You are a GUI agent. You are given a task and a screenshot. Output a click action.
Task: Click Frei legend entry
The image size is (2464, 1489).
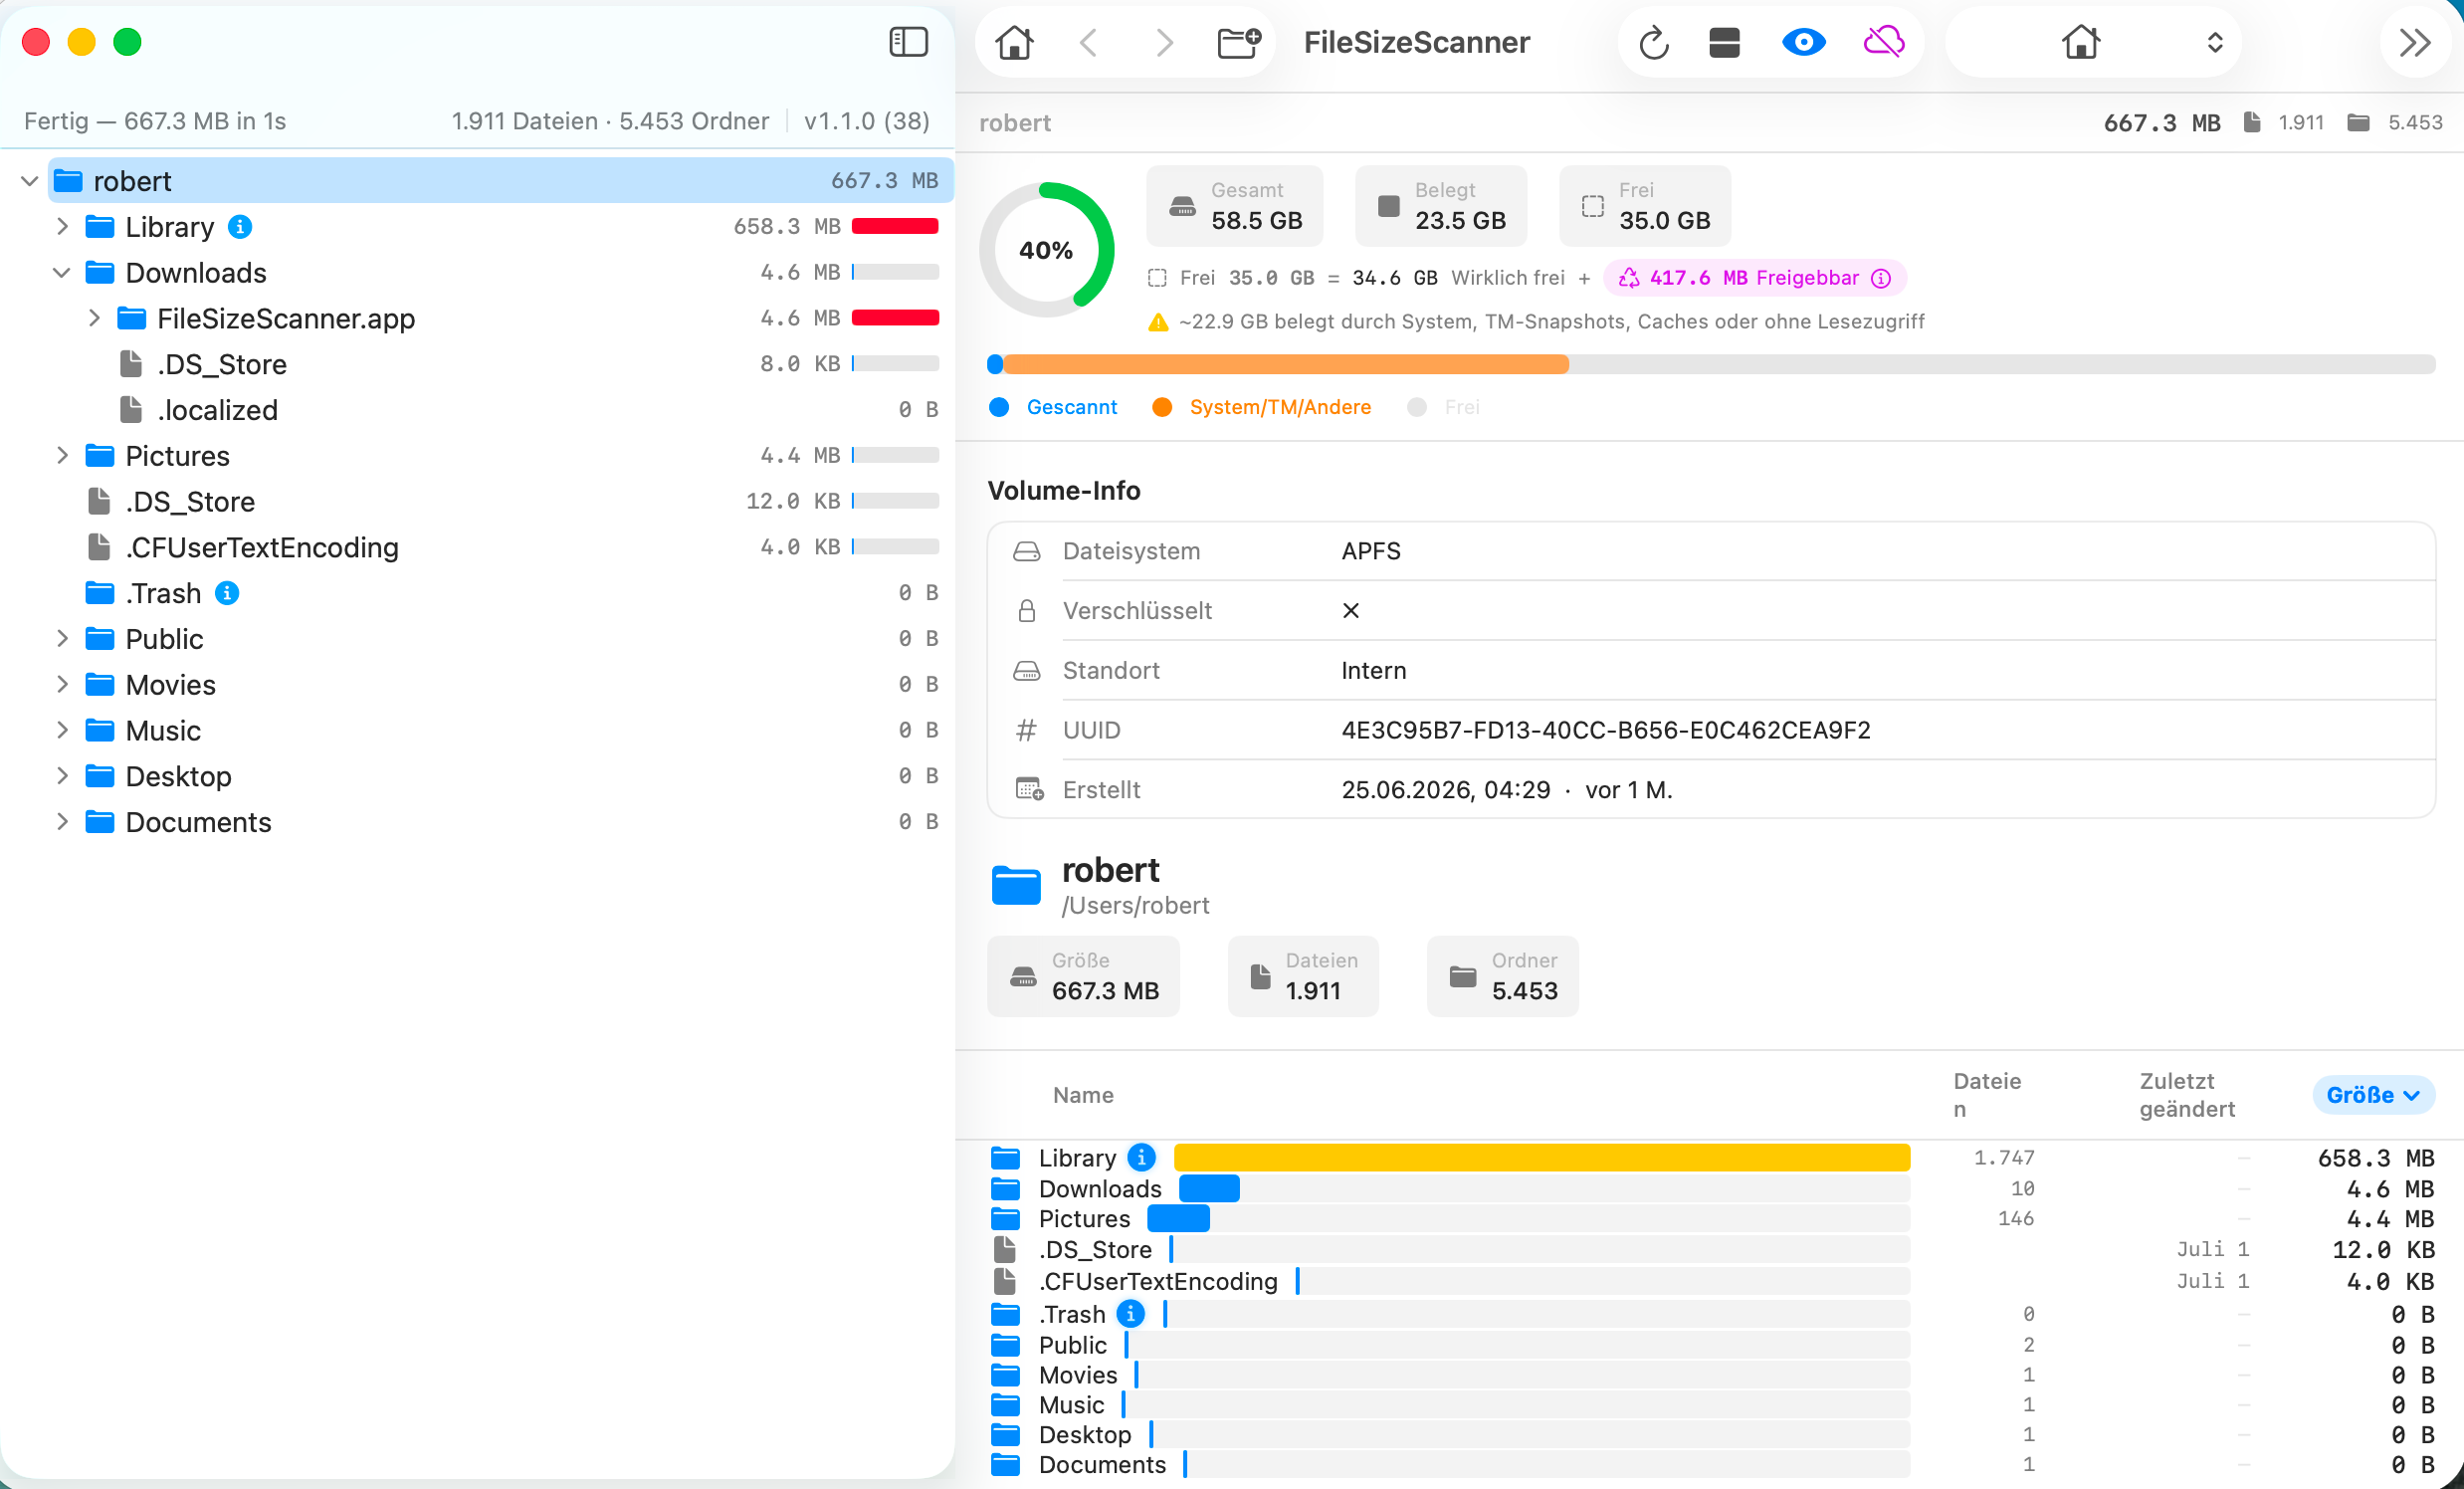click(1443, 407)
